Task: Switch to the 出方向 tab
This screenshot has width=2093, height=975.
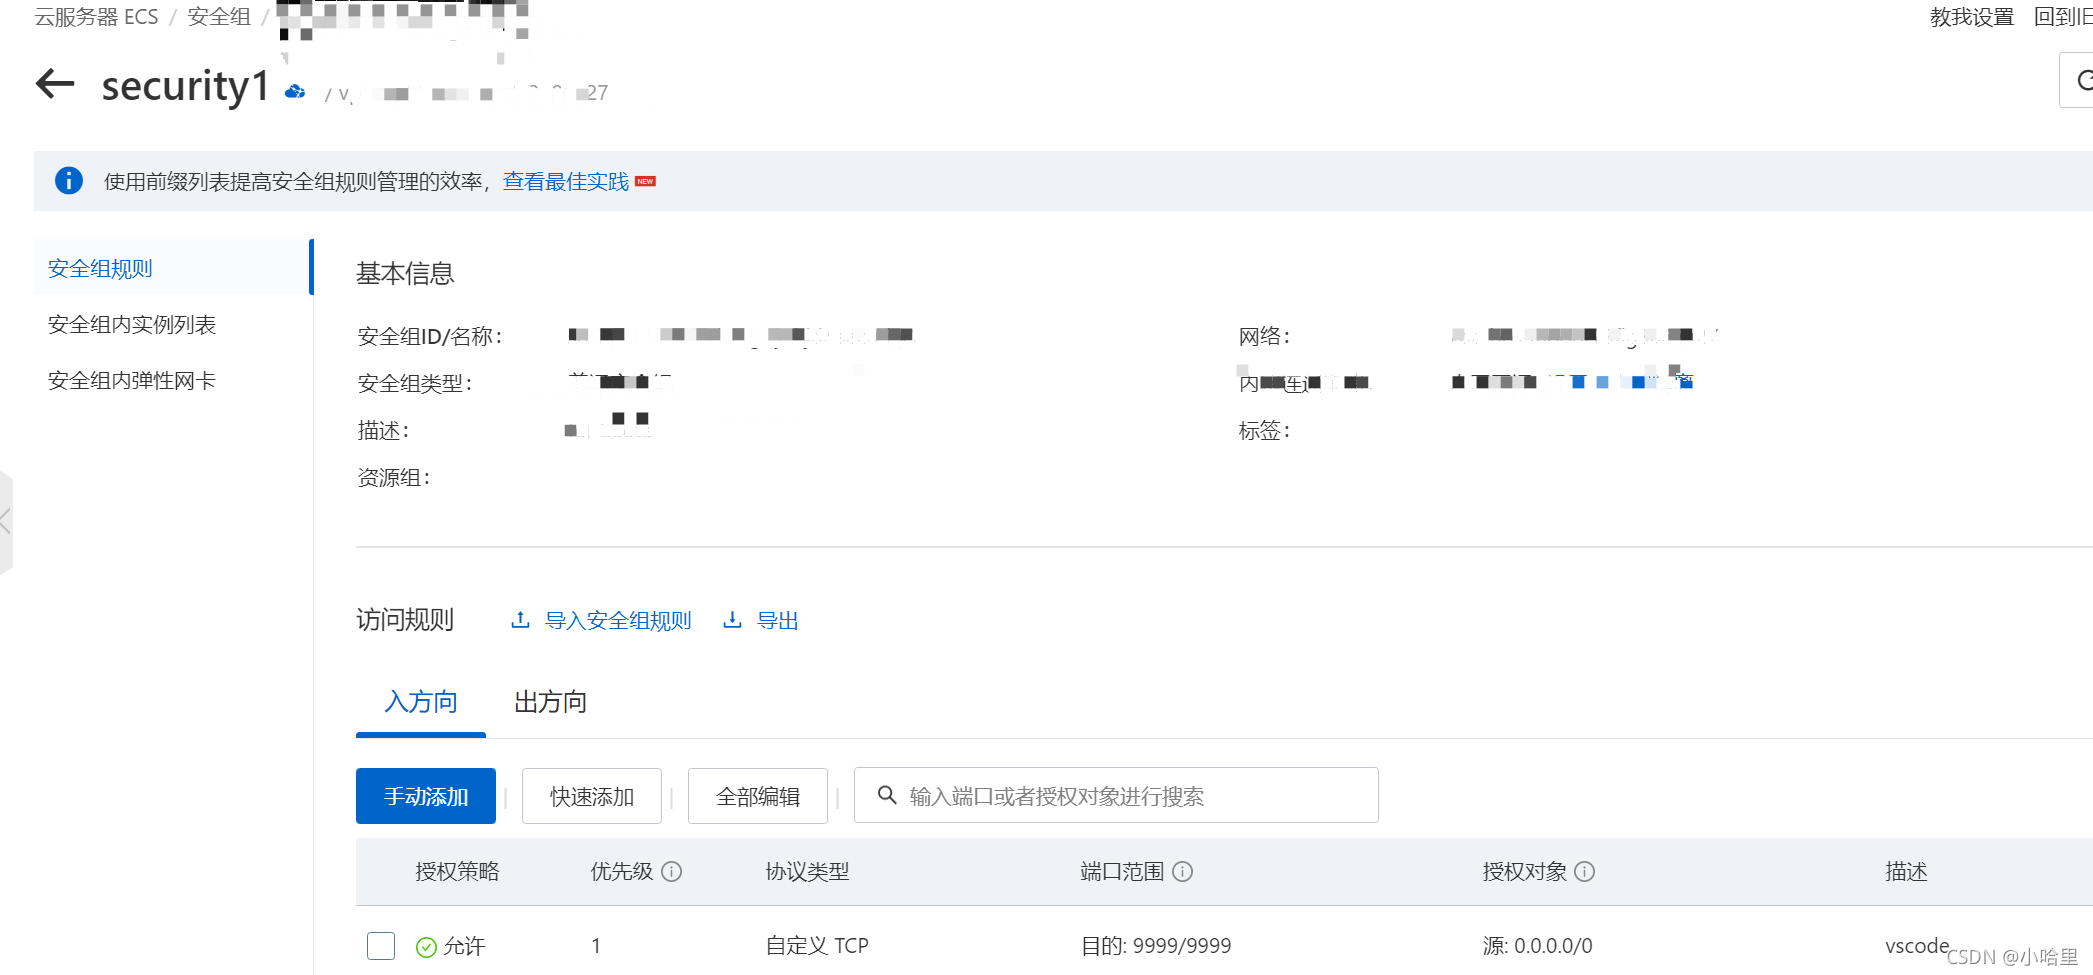Action: click(550, 702)
